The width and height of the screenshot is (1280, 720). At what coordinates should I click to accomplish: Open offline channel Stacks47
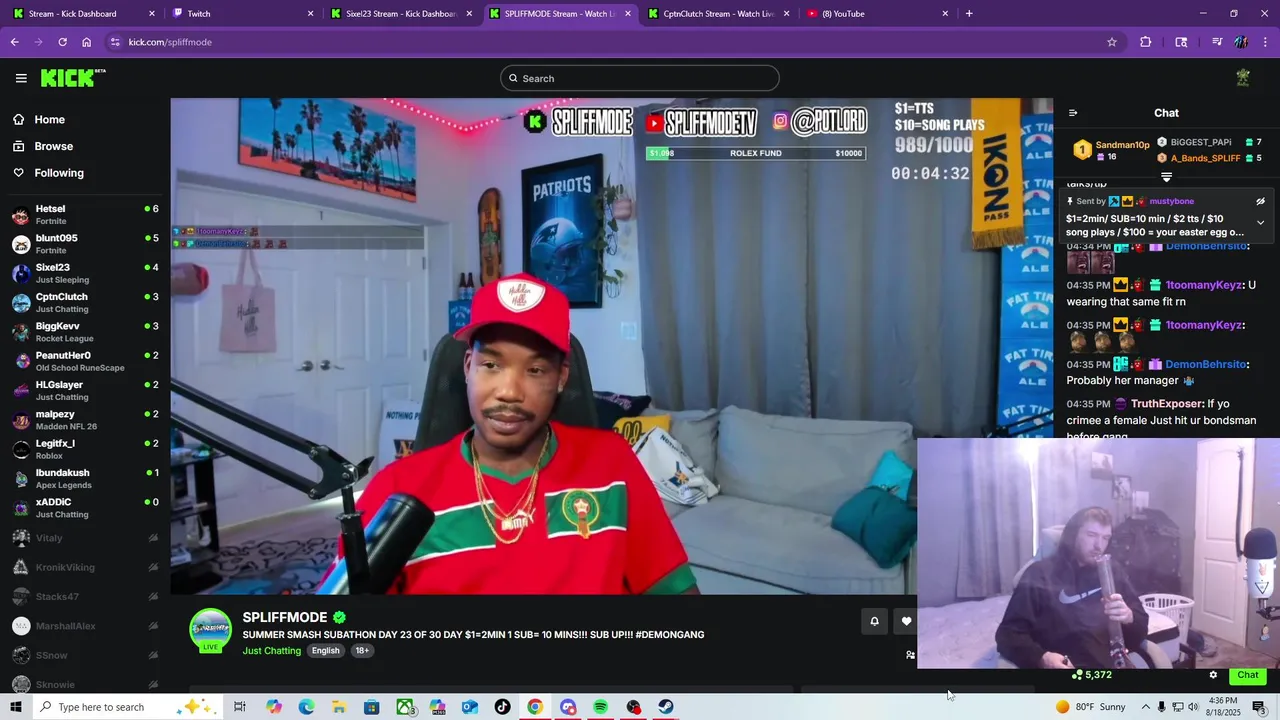[x=85, y=597]
